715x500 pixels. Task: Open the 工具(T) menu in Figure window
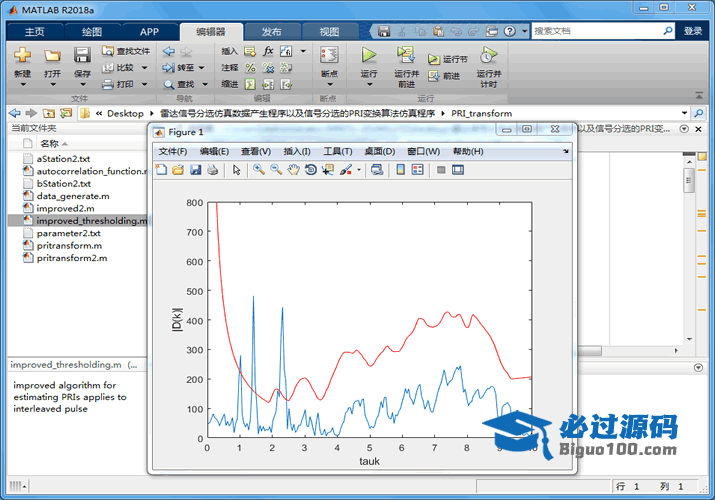338,151
